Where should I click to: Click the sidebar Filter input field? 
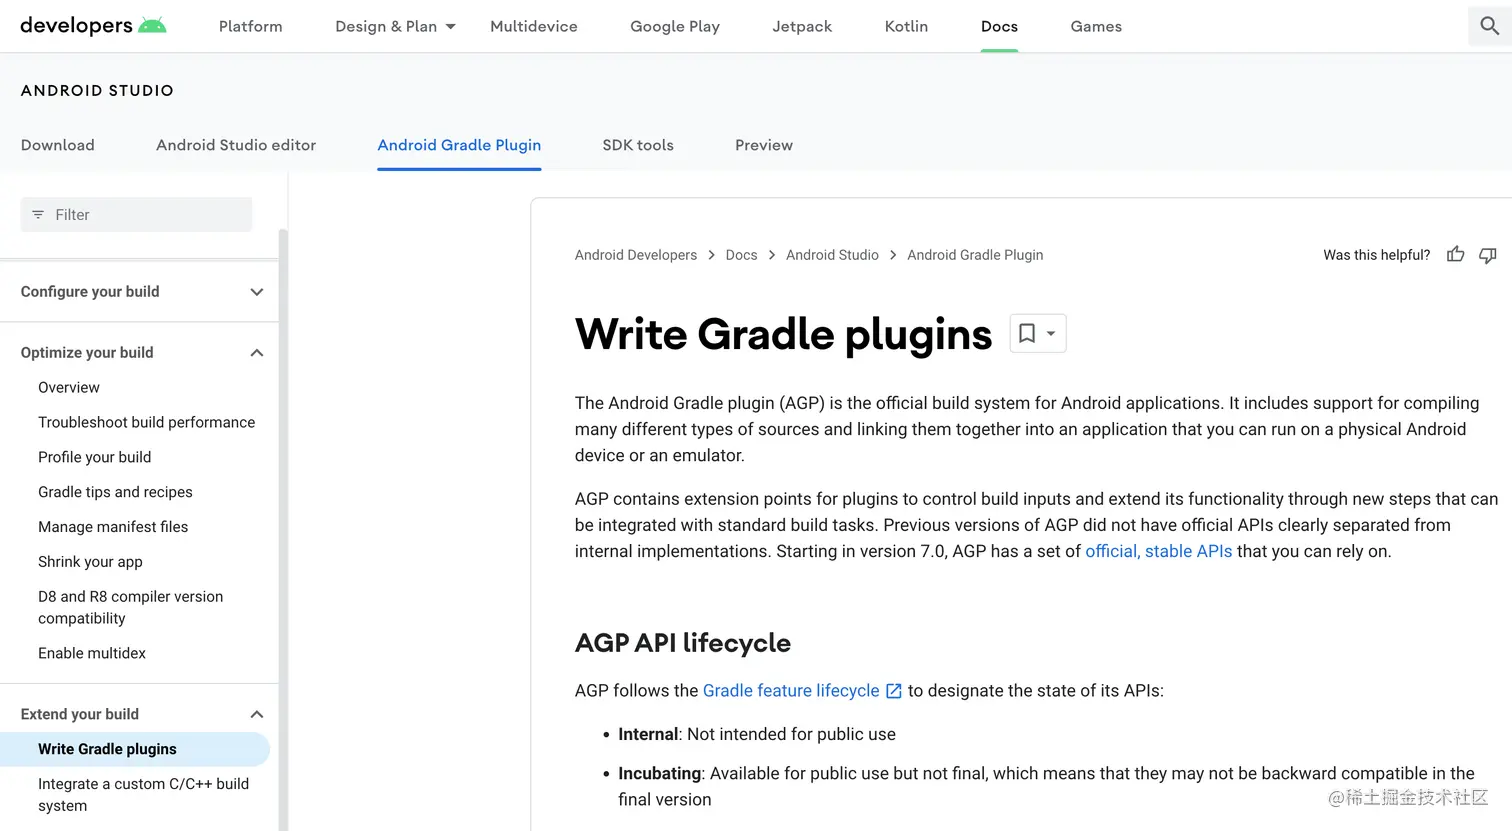click(x=136, y=215)
